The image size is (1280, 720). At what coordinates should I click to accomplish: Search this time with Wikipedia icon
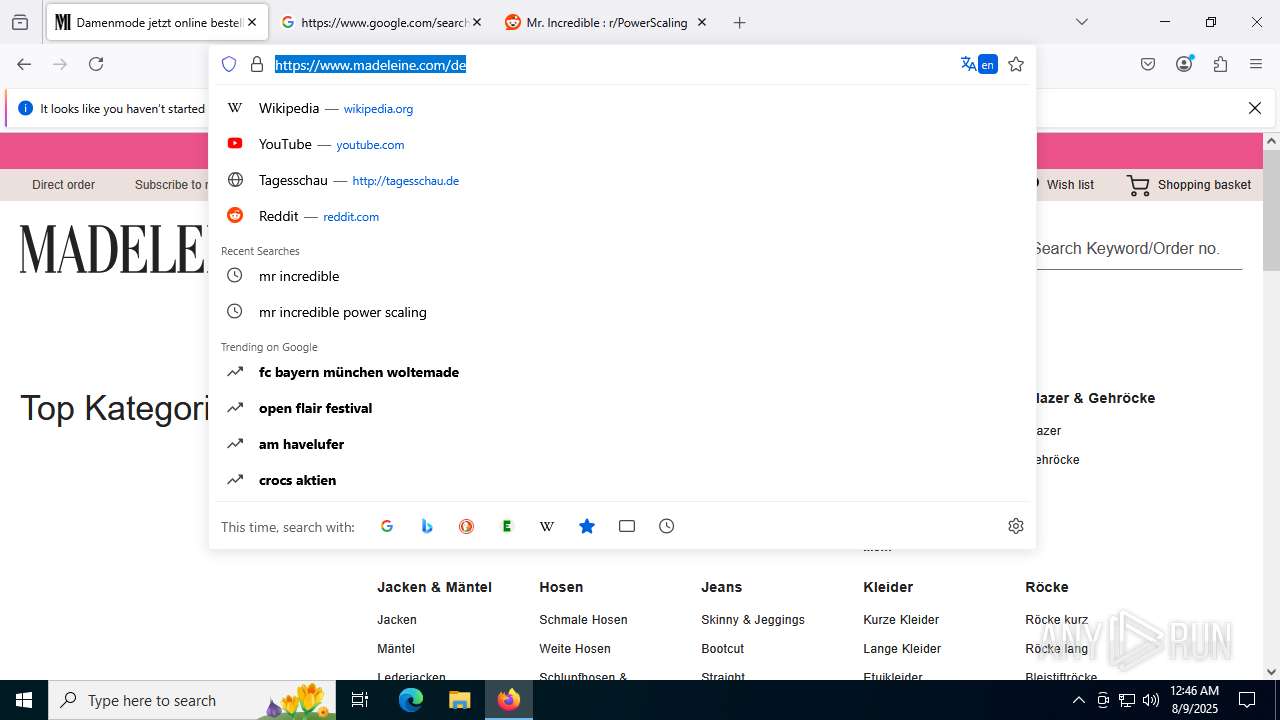547,526
